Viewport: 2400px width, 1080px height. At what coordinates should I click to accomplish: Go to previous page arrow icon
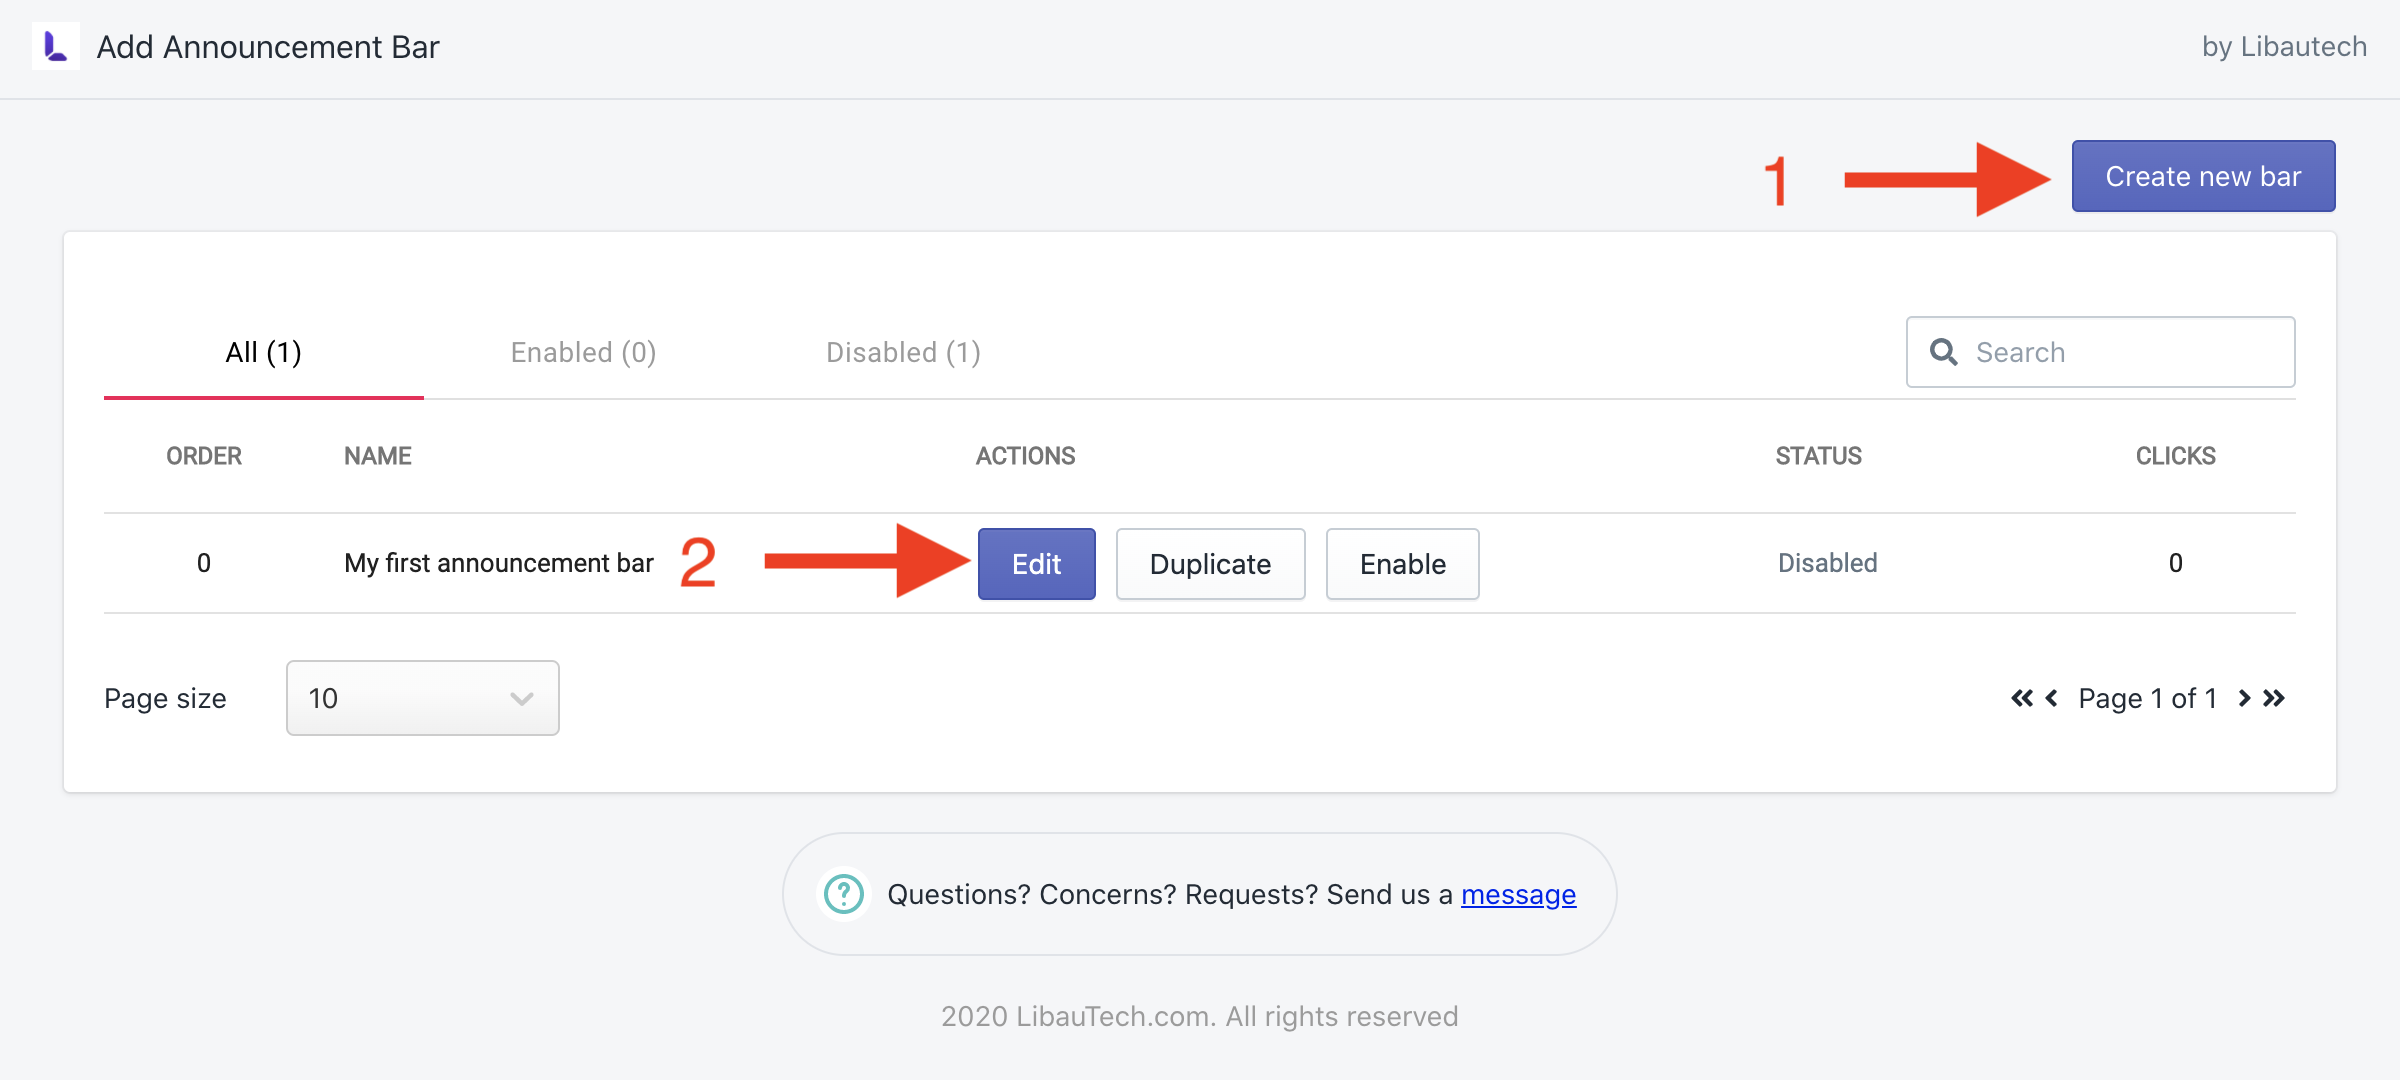click(2052, 698)
